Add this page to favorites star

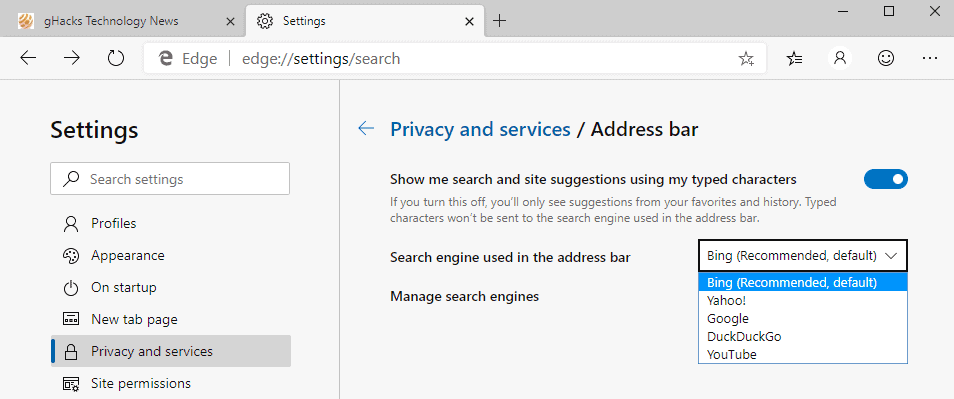pos(746,58)
